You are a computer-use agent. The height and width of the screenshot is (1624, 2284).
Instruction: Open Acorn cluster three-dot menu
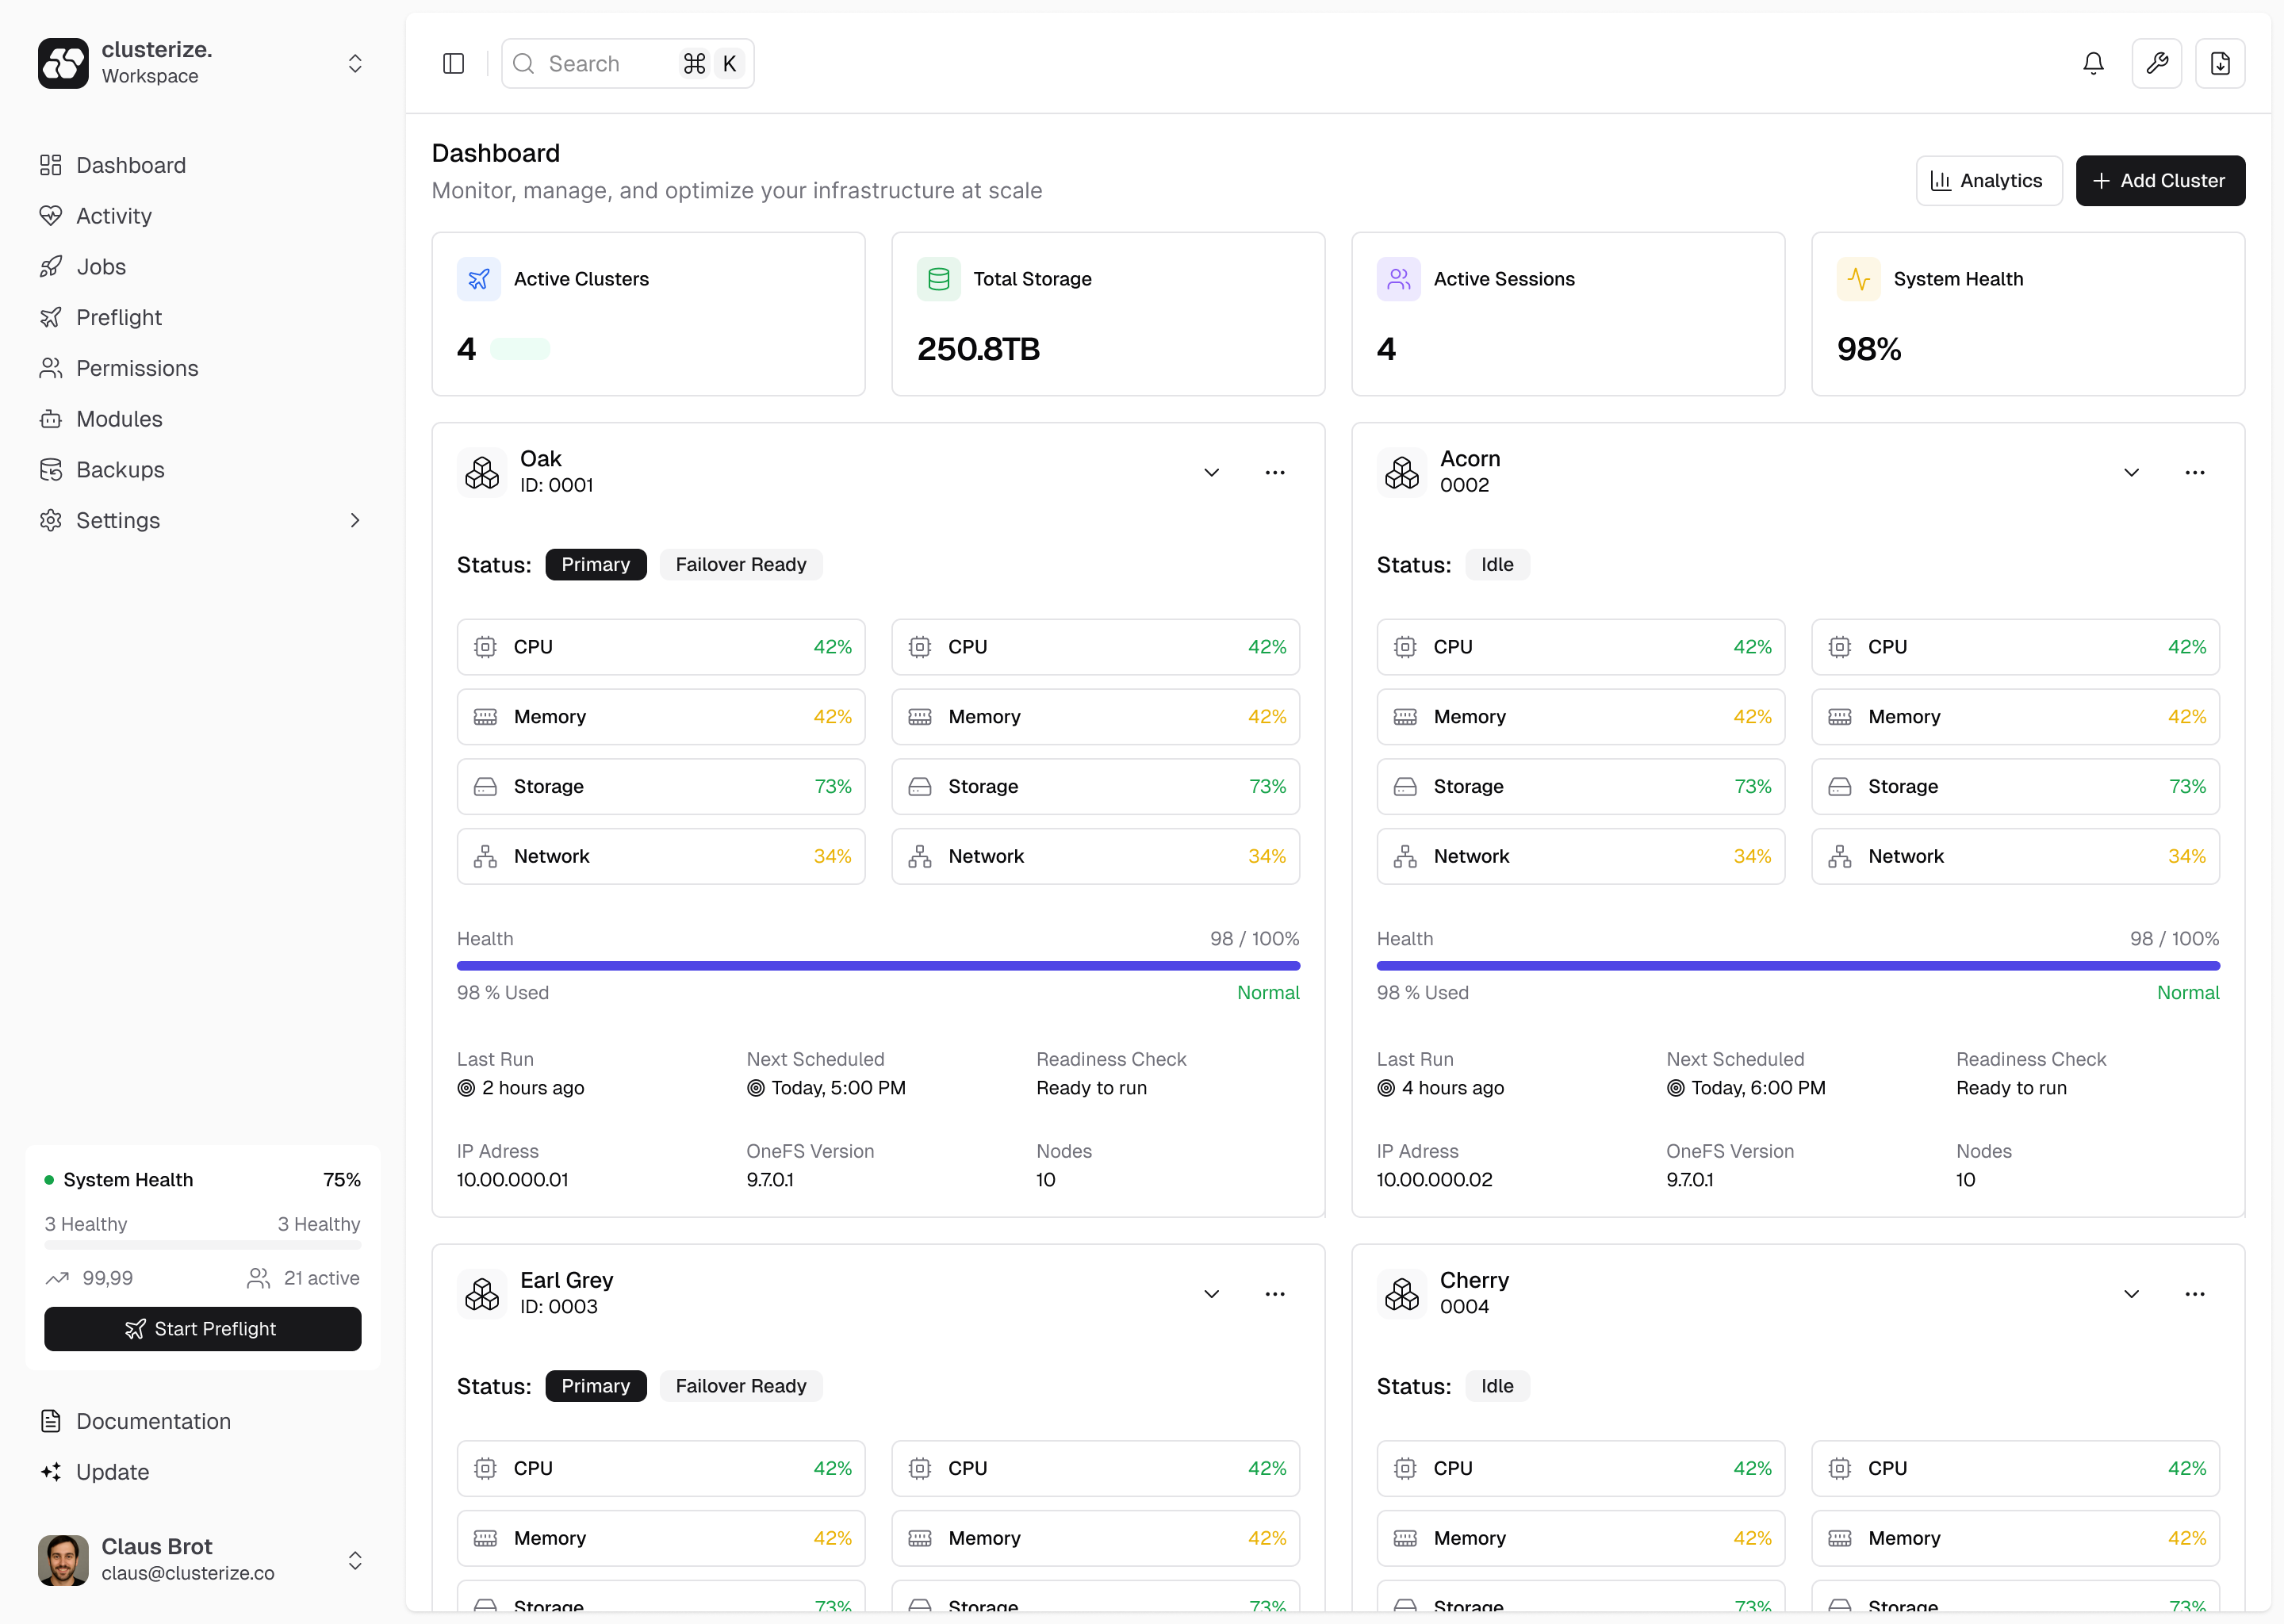[2194, 472]
